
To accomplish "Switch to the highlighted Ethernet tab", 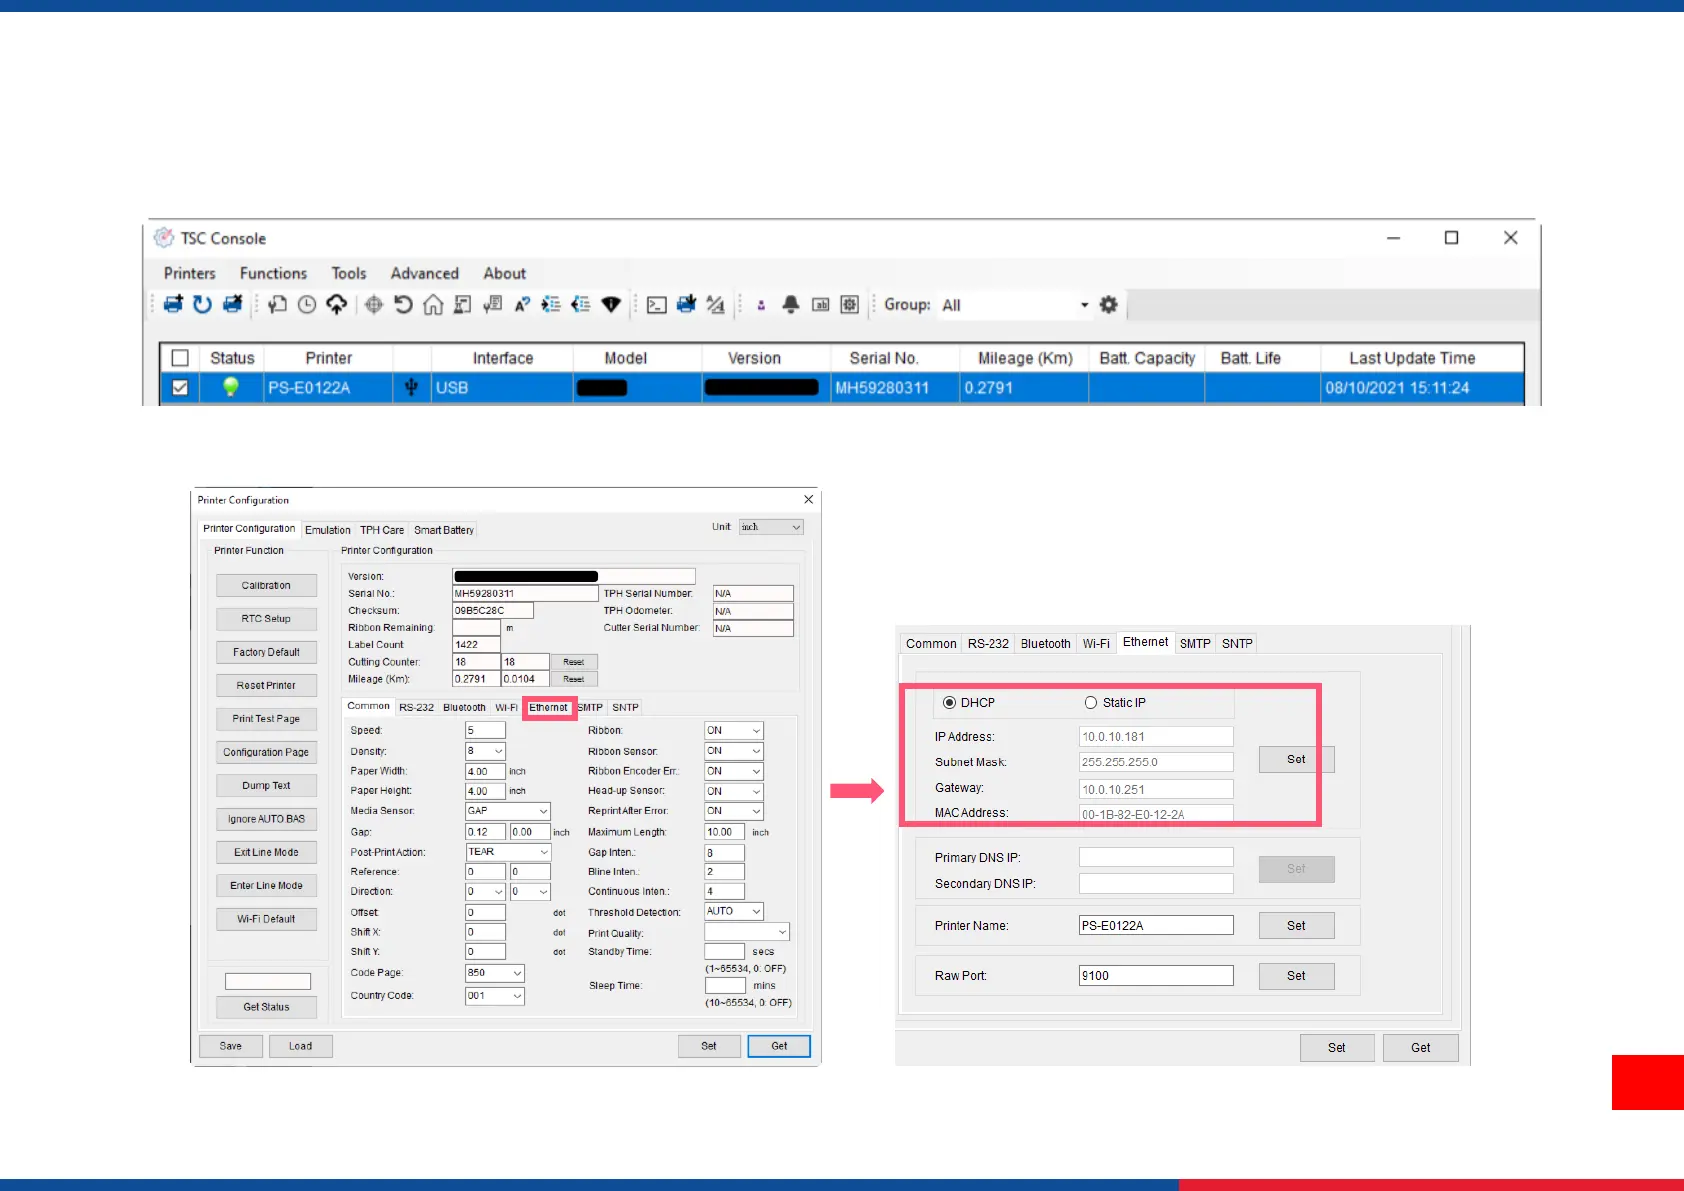I will (548, 708).
